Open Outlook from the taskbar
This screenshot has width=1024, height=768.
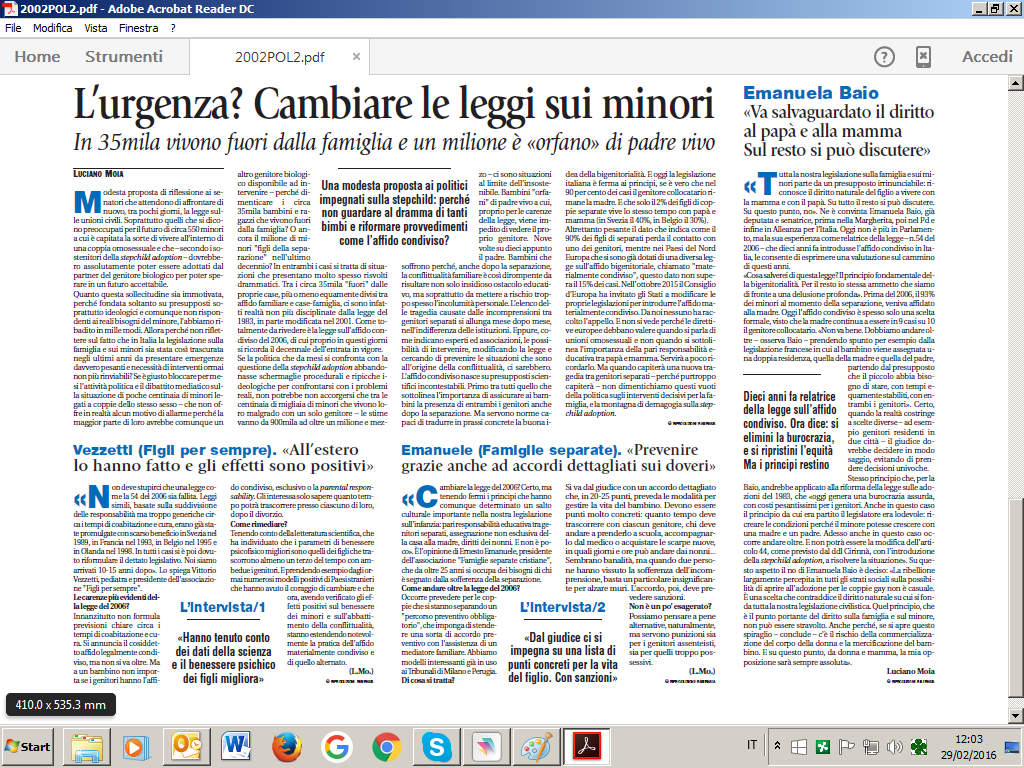pyautogui.click(x=187, y=746)
